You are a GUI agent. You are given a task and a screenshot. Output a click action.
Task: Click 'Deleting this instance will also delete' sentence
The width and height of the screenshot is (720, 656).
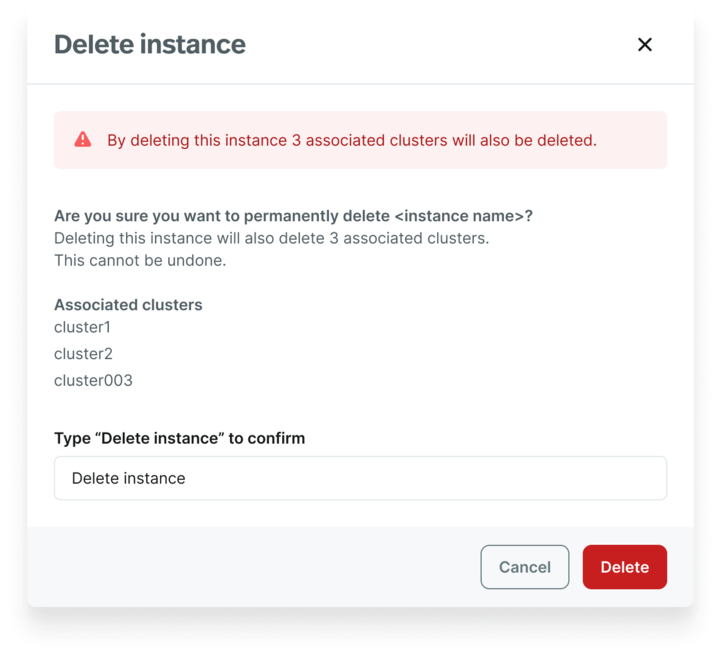click(271, 238)
